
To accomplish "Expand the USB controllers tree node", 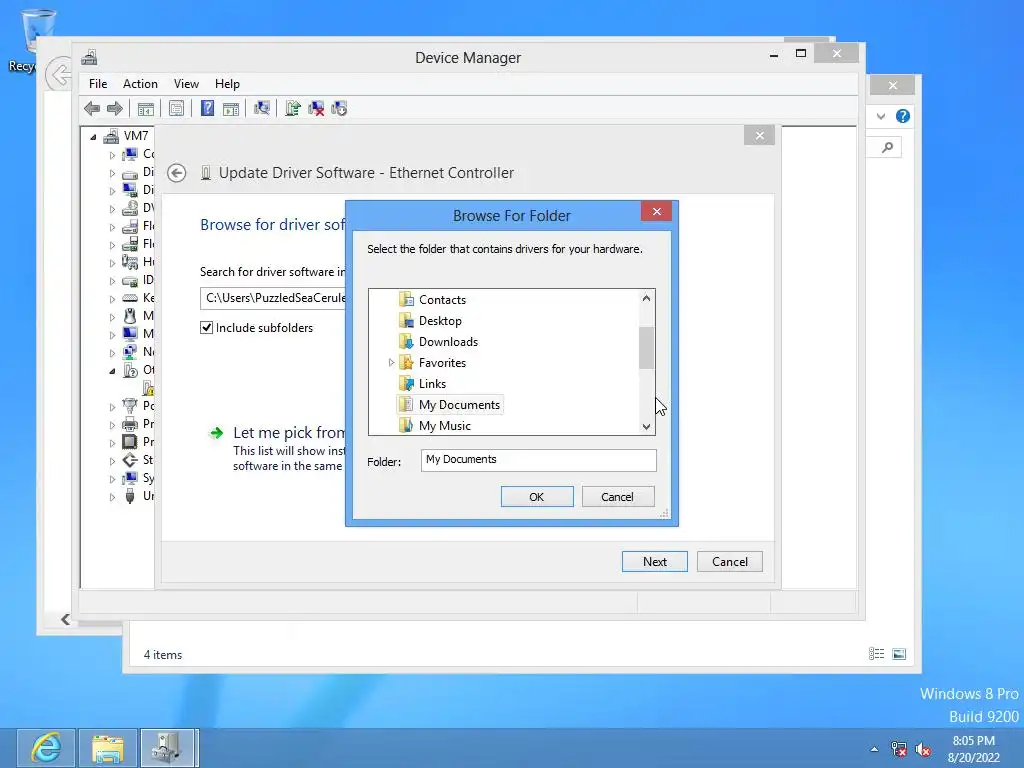I will click(x=112, y=497).
